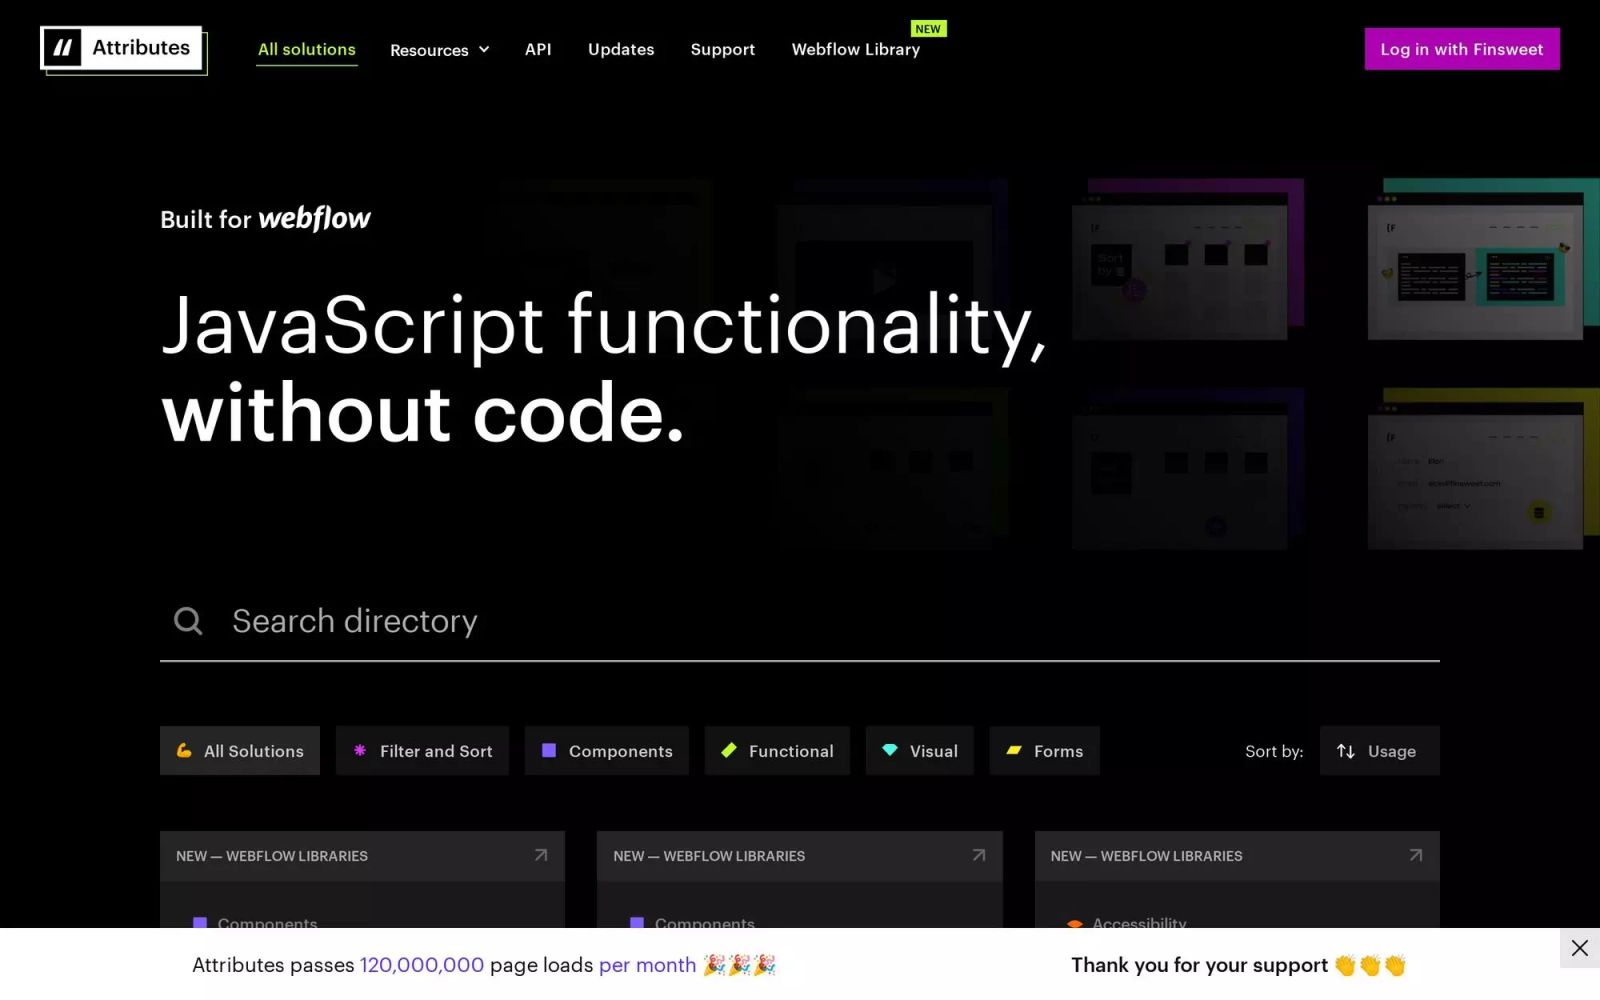1600x1000 pixels.
Task: Open third NEW — WEBFLOW LIBRARIES card header
Action: click(1237, 856)
